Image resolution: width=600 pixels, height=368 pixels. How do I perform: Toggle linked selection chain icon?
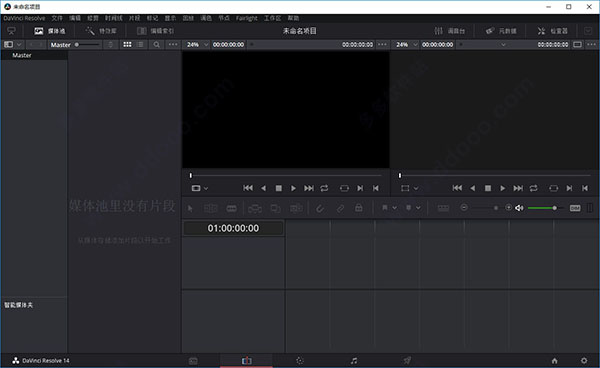click(340, 208)
